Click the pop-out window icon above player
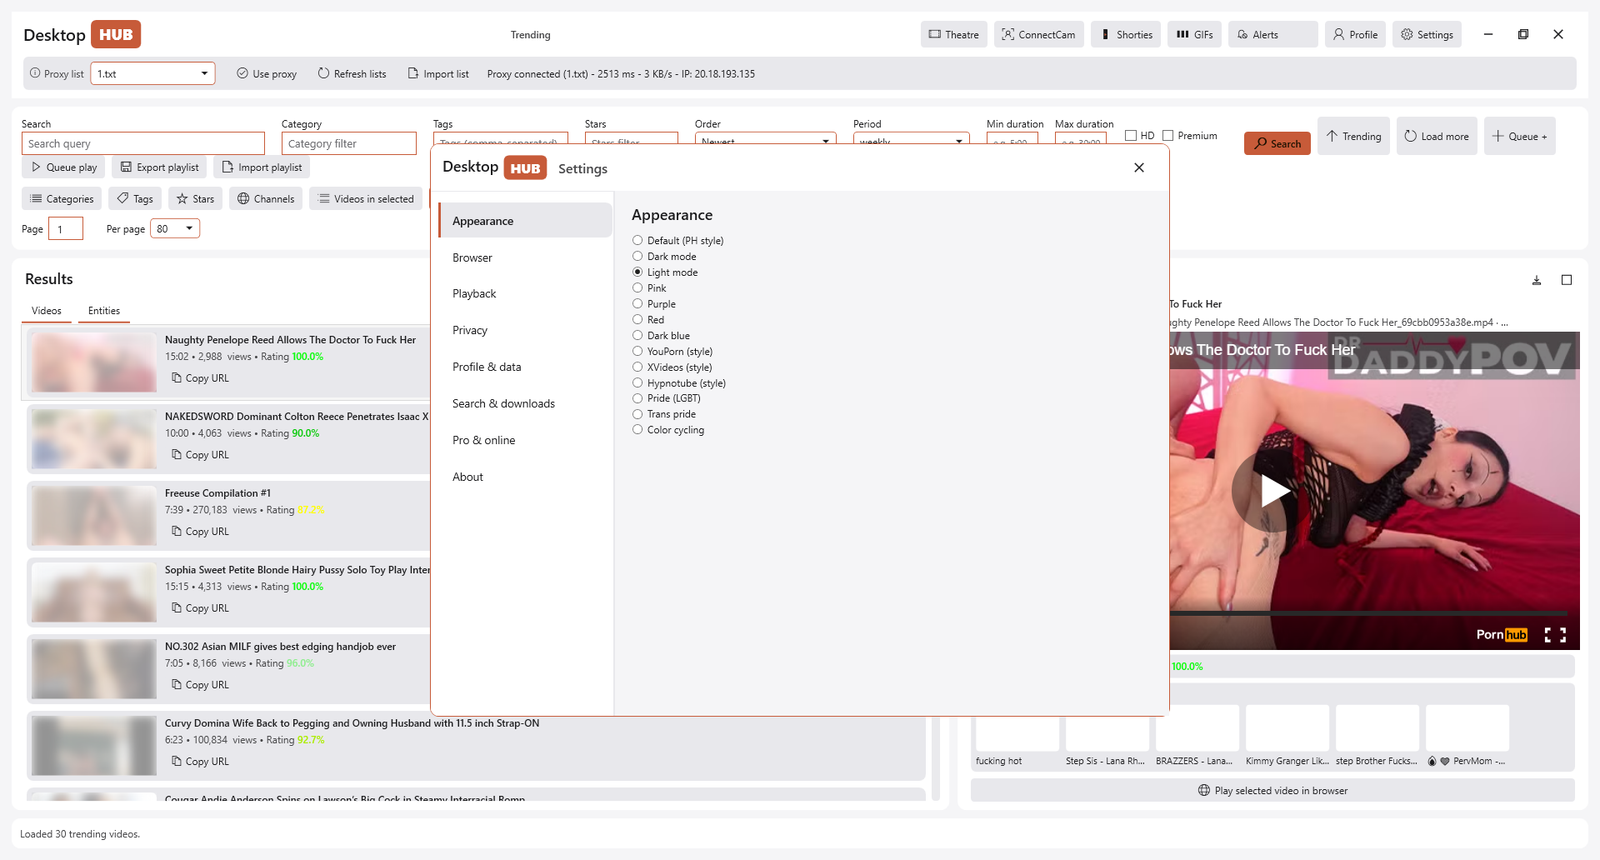 click(x=1567, y=280)
